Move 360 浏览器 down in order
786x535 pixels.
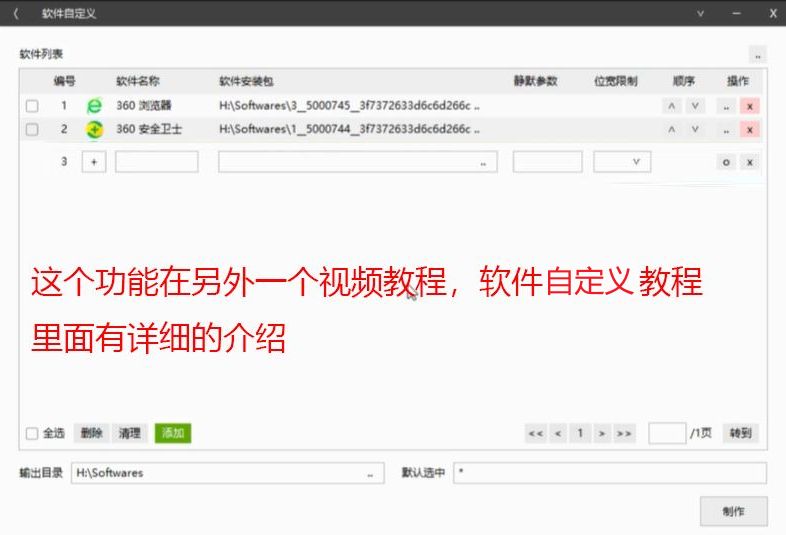[x=694, y=105]
